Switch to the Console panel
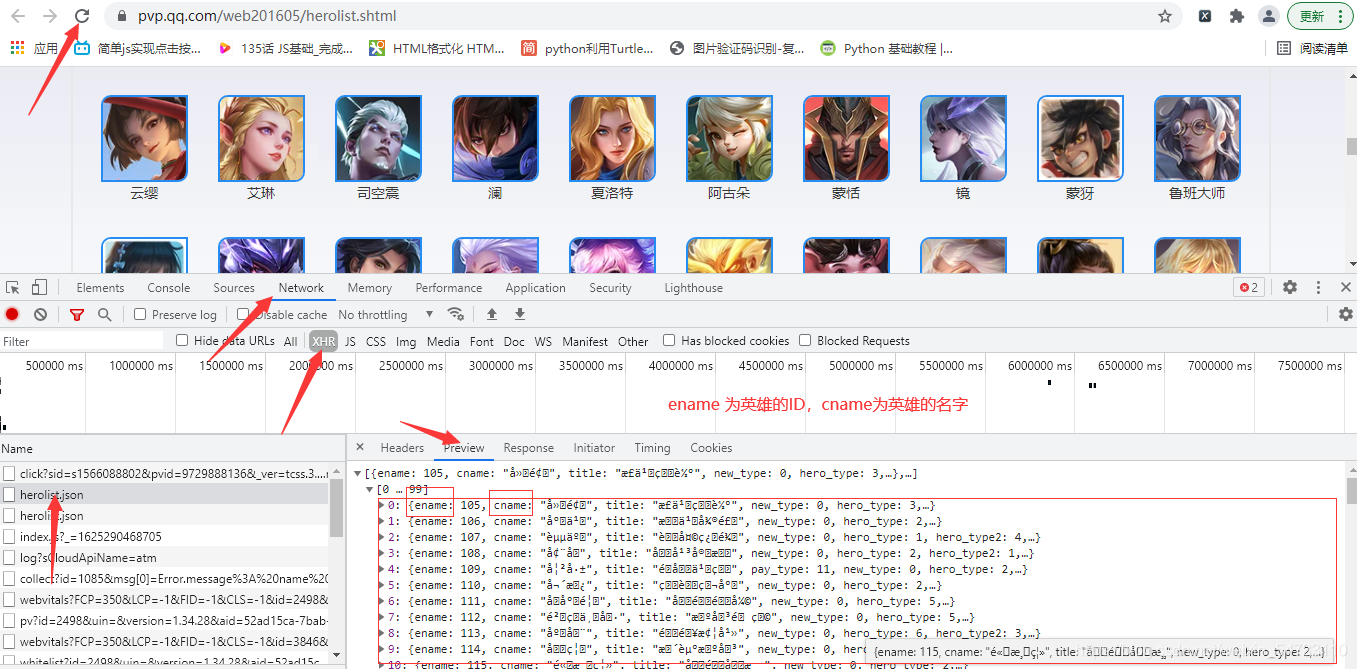 coord(168,287)
